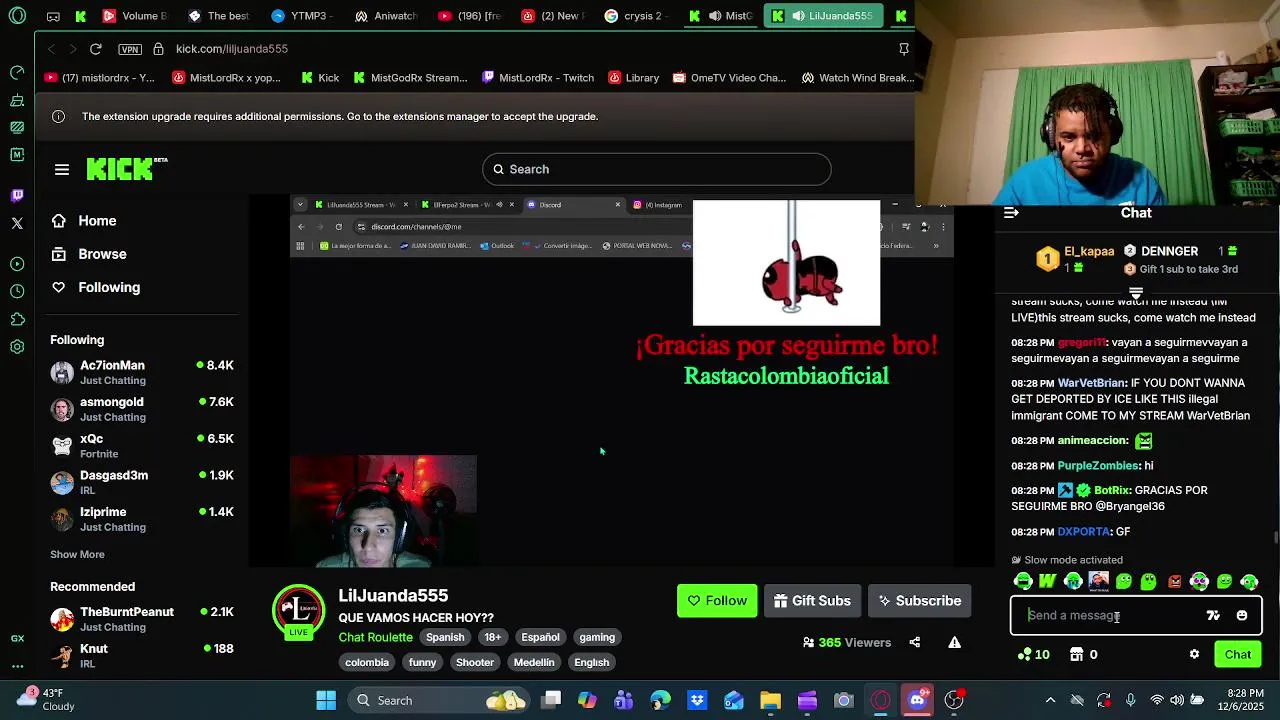1280x720 pixels.
Task: Open MistLordRx - Twitch bookmark
Action: tap(537, 78)
